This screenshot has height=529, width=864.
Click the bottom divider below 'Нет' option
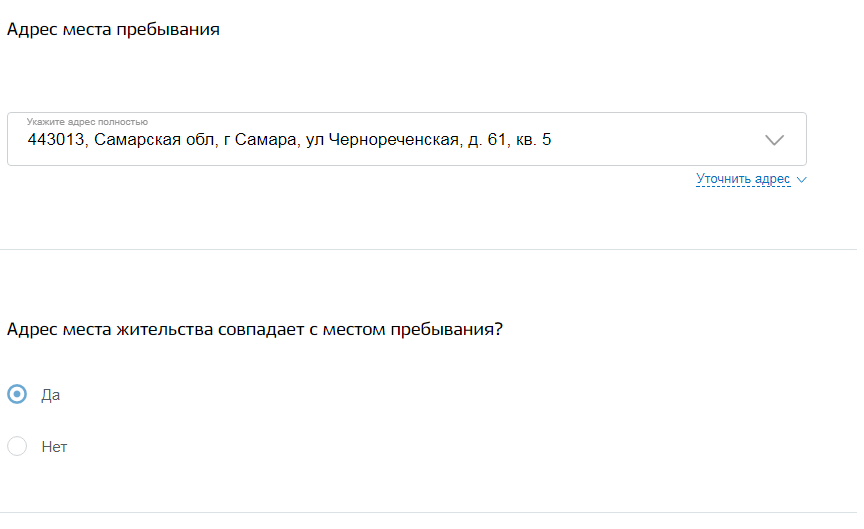click(x=428, y=512)
